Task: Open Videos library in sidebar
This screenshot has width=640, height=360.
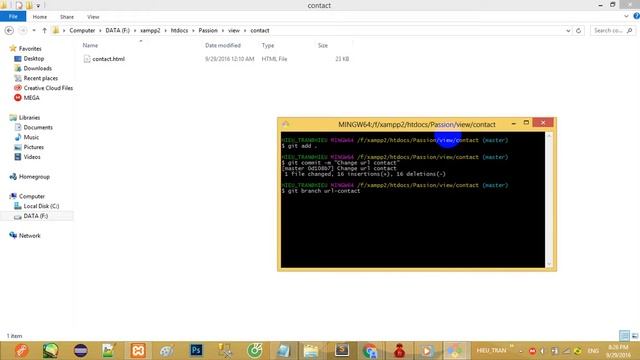Action: point(32,157)
